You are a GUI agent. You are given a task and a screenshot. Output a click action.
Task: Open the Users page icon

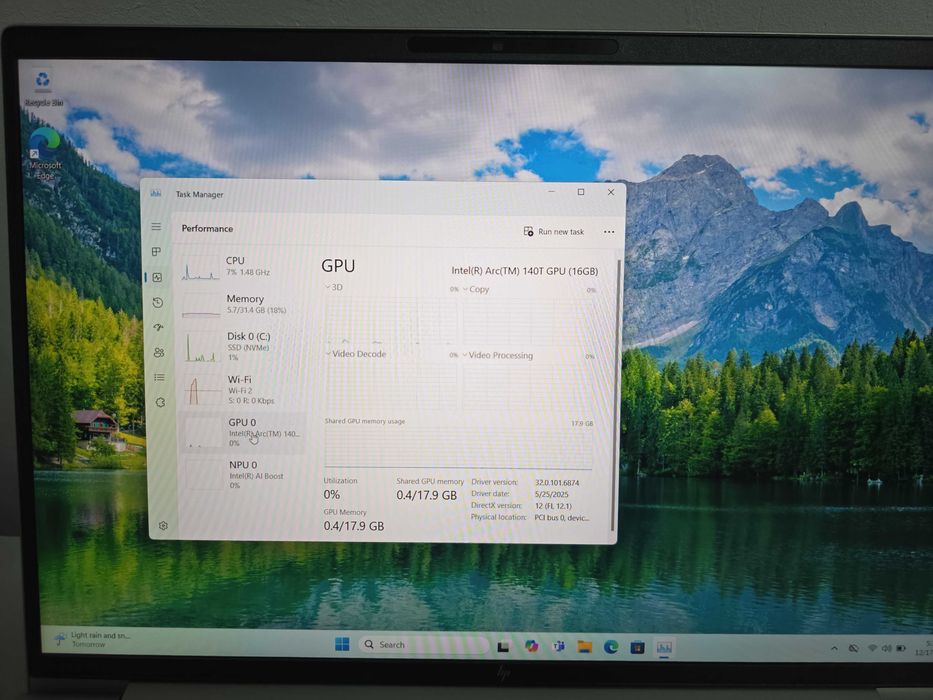(159, 352)
